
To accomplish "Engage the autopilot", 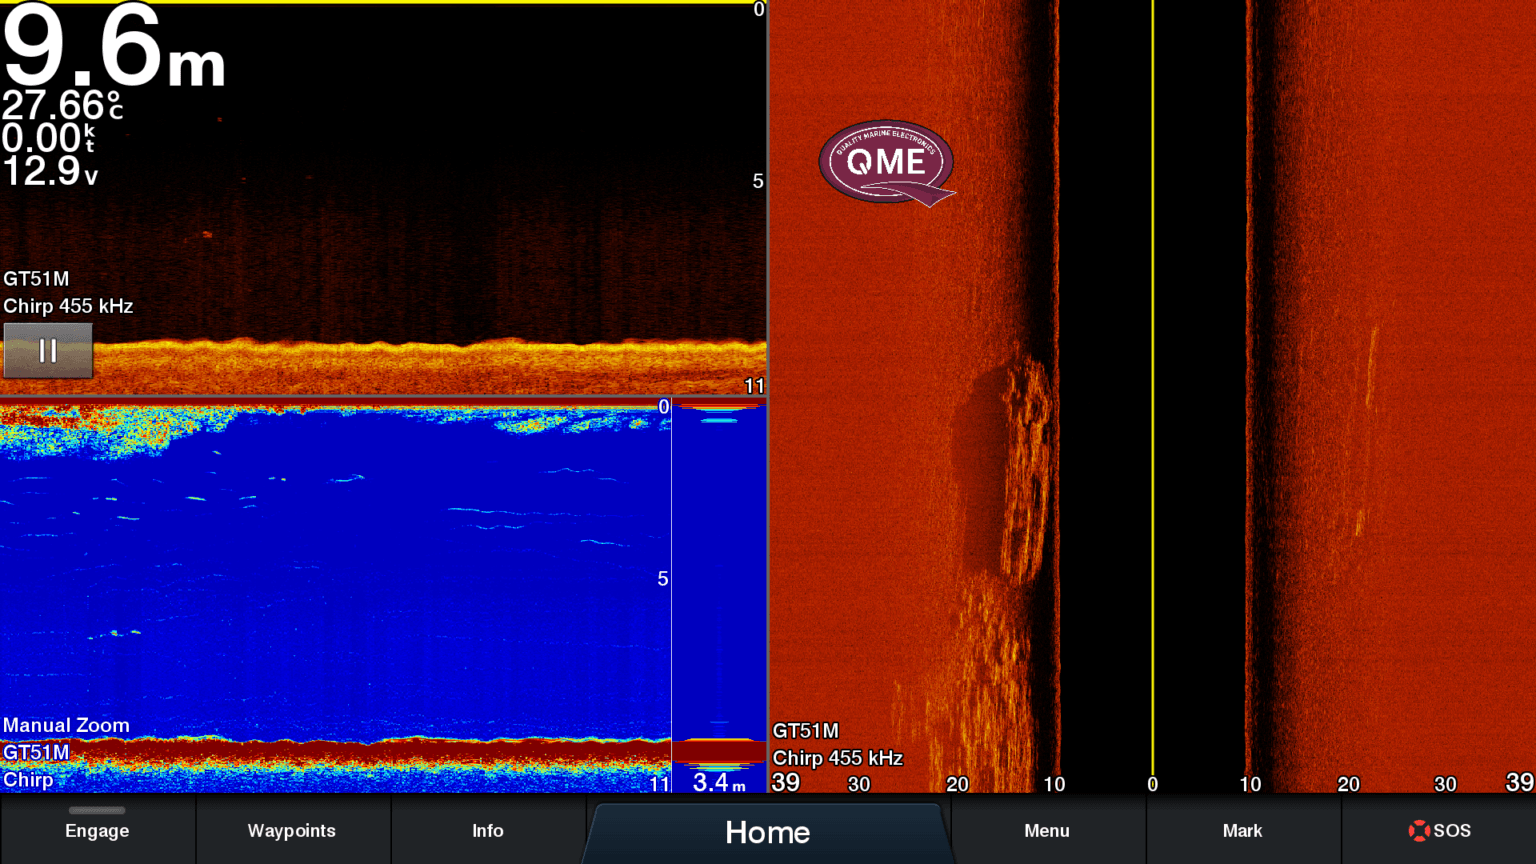I will 97,831.
